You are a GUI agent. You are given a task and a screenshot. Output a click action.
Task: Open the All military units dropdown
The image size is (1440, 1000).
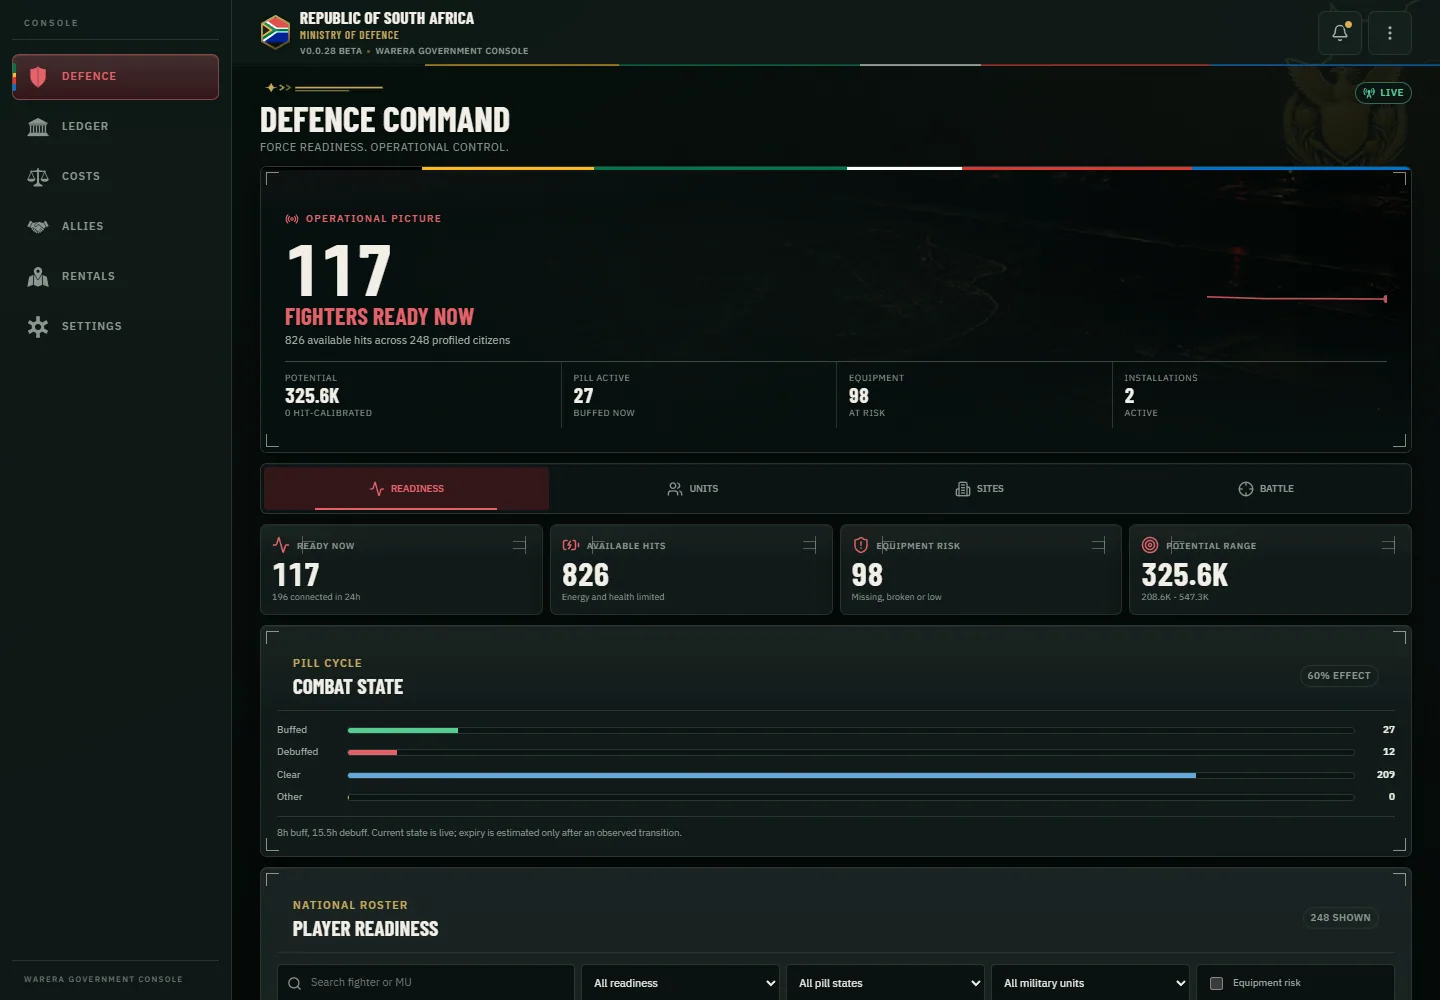(x=1090, y=983)
